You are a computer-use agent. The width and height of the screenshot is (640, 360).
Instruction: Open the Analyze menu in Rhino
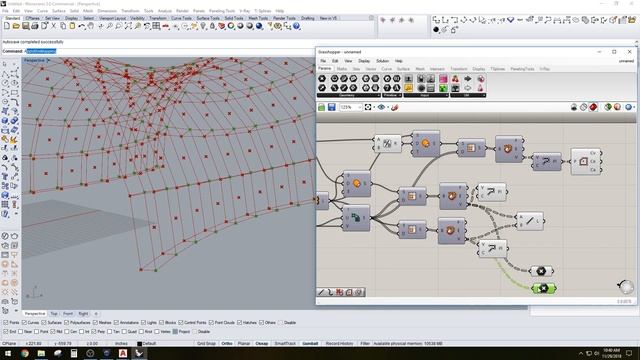[x=164, y=11]
